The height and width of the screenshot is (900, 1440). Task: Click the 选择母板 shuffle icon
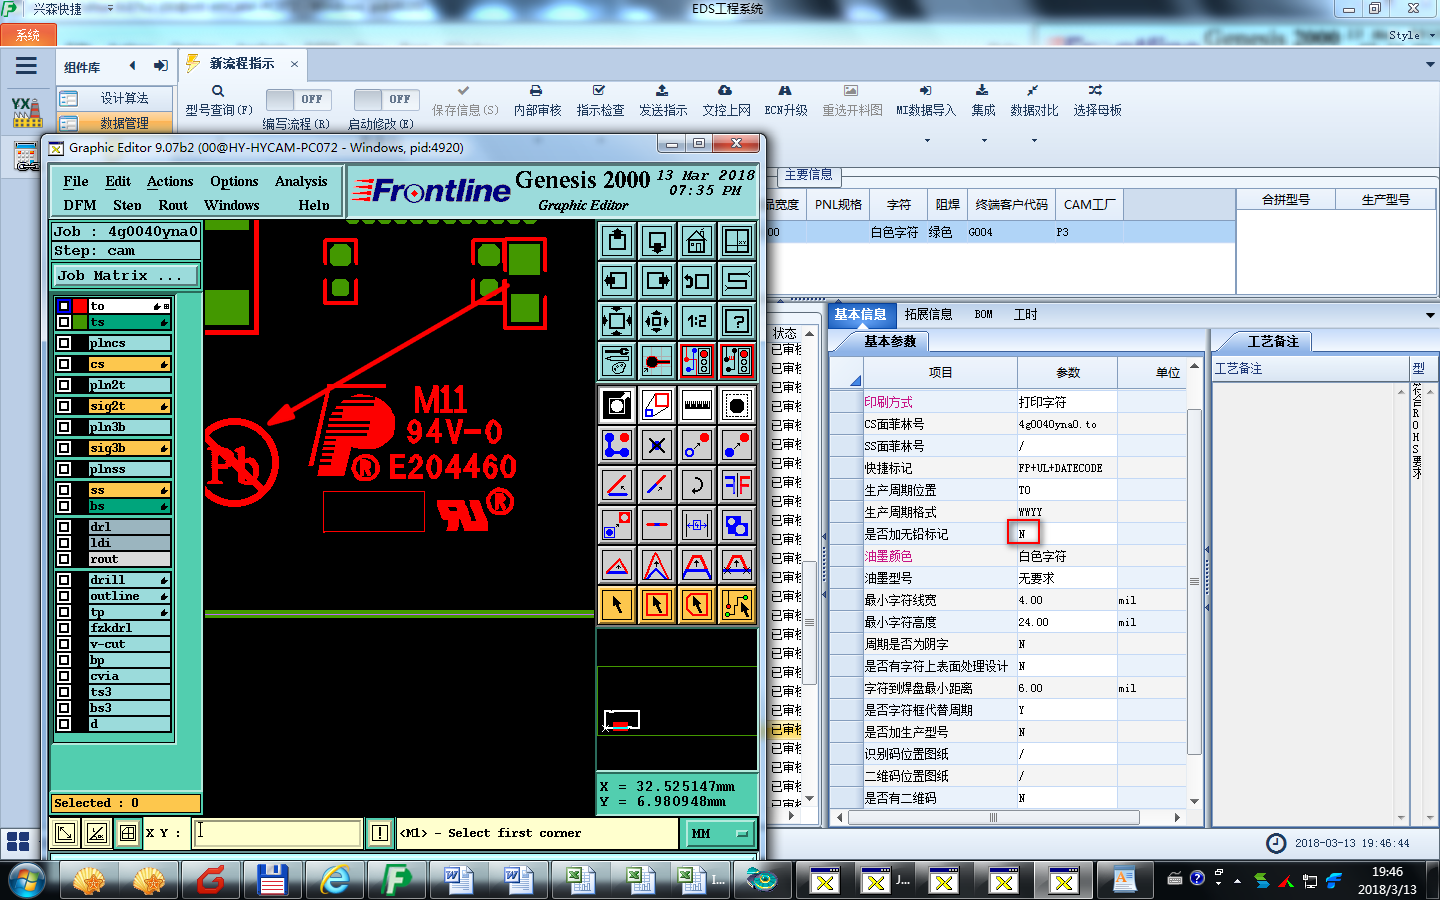[1096, 90]
